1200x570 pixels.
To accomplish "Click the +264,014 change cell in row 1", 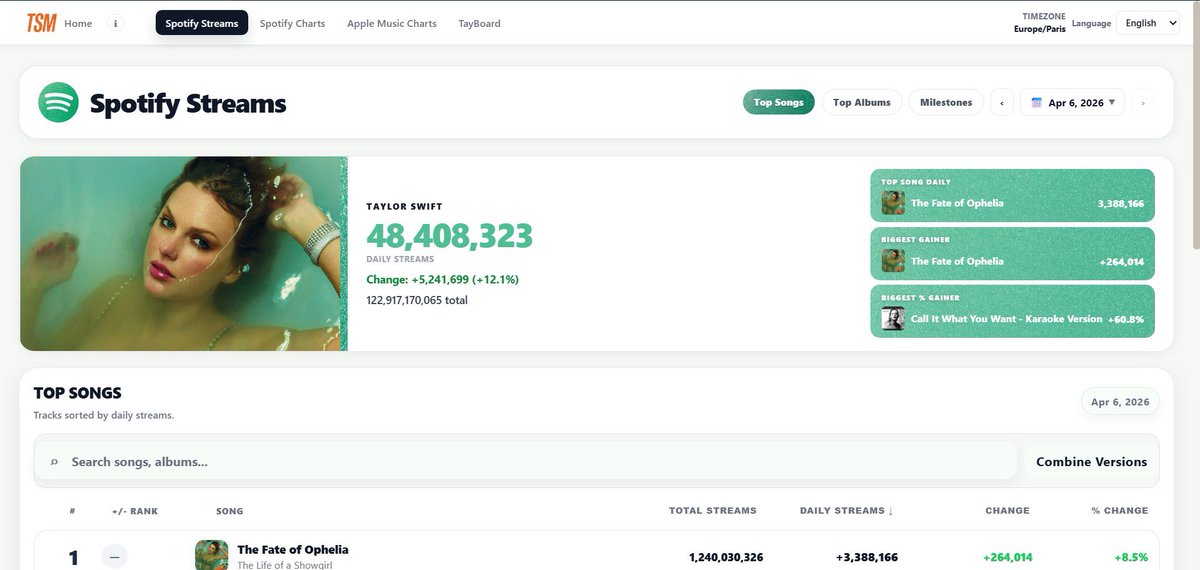I will coord(1008,557).
